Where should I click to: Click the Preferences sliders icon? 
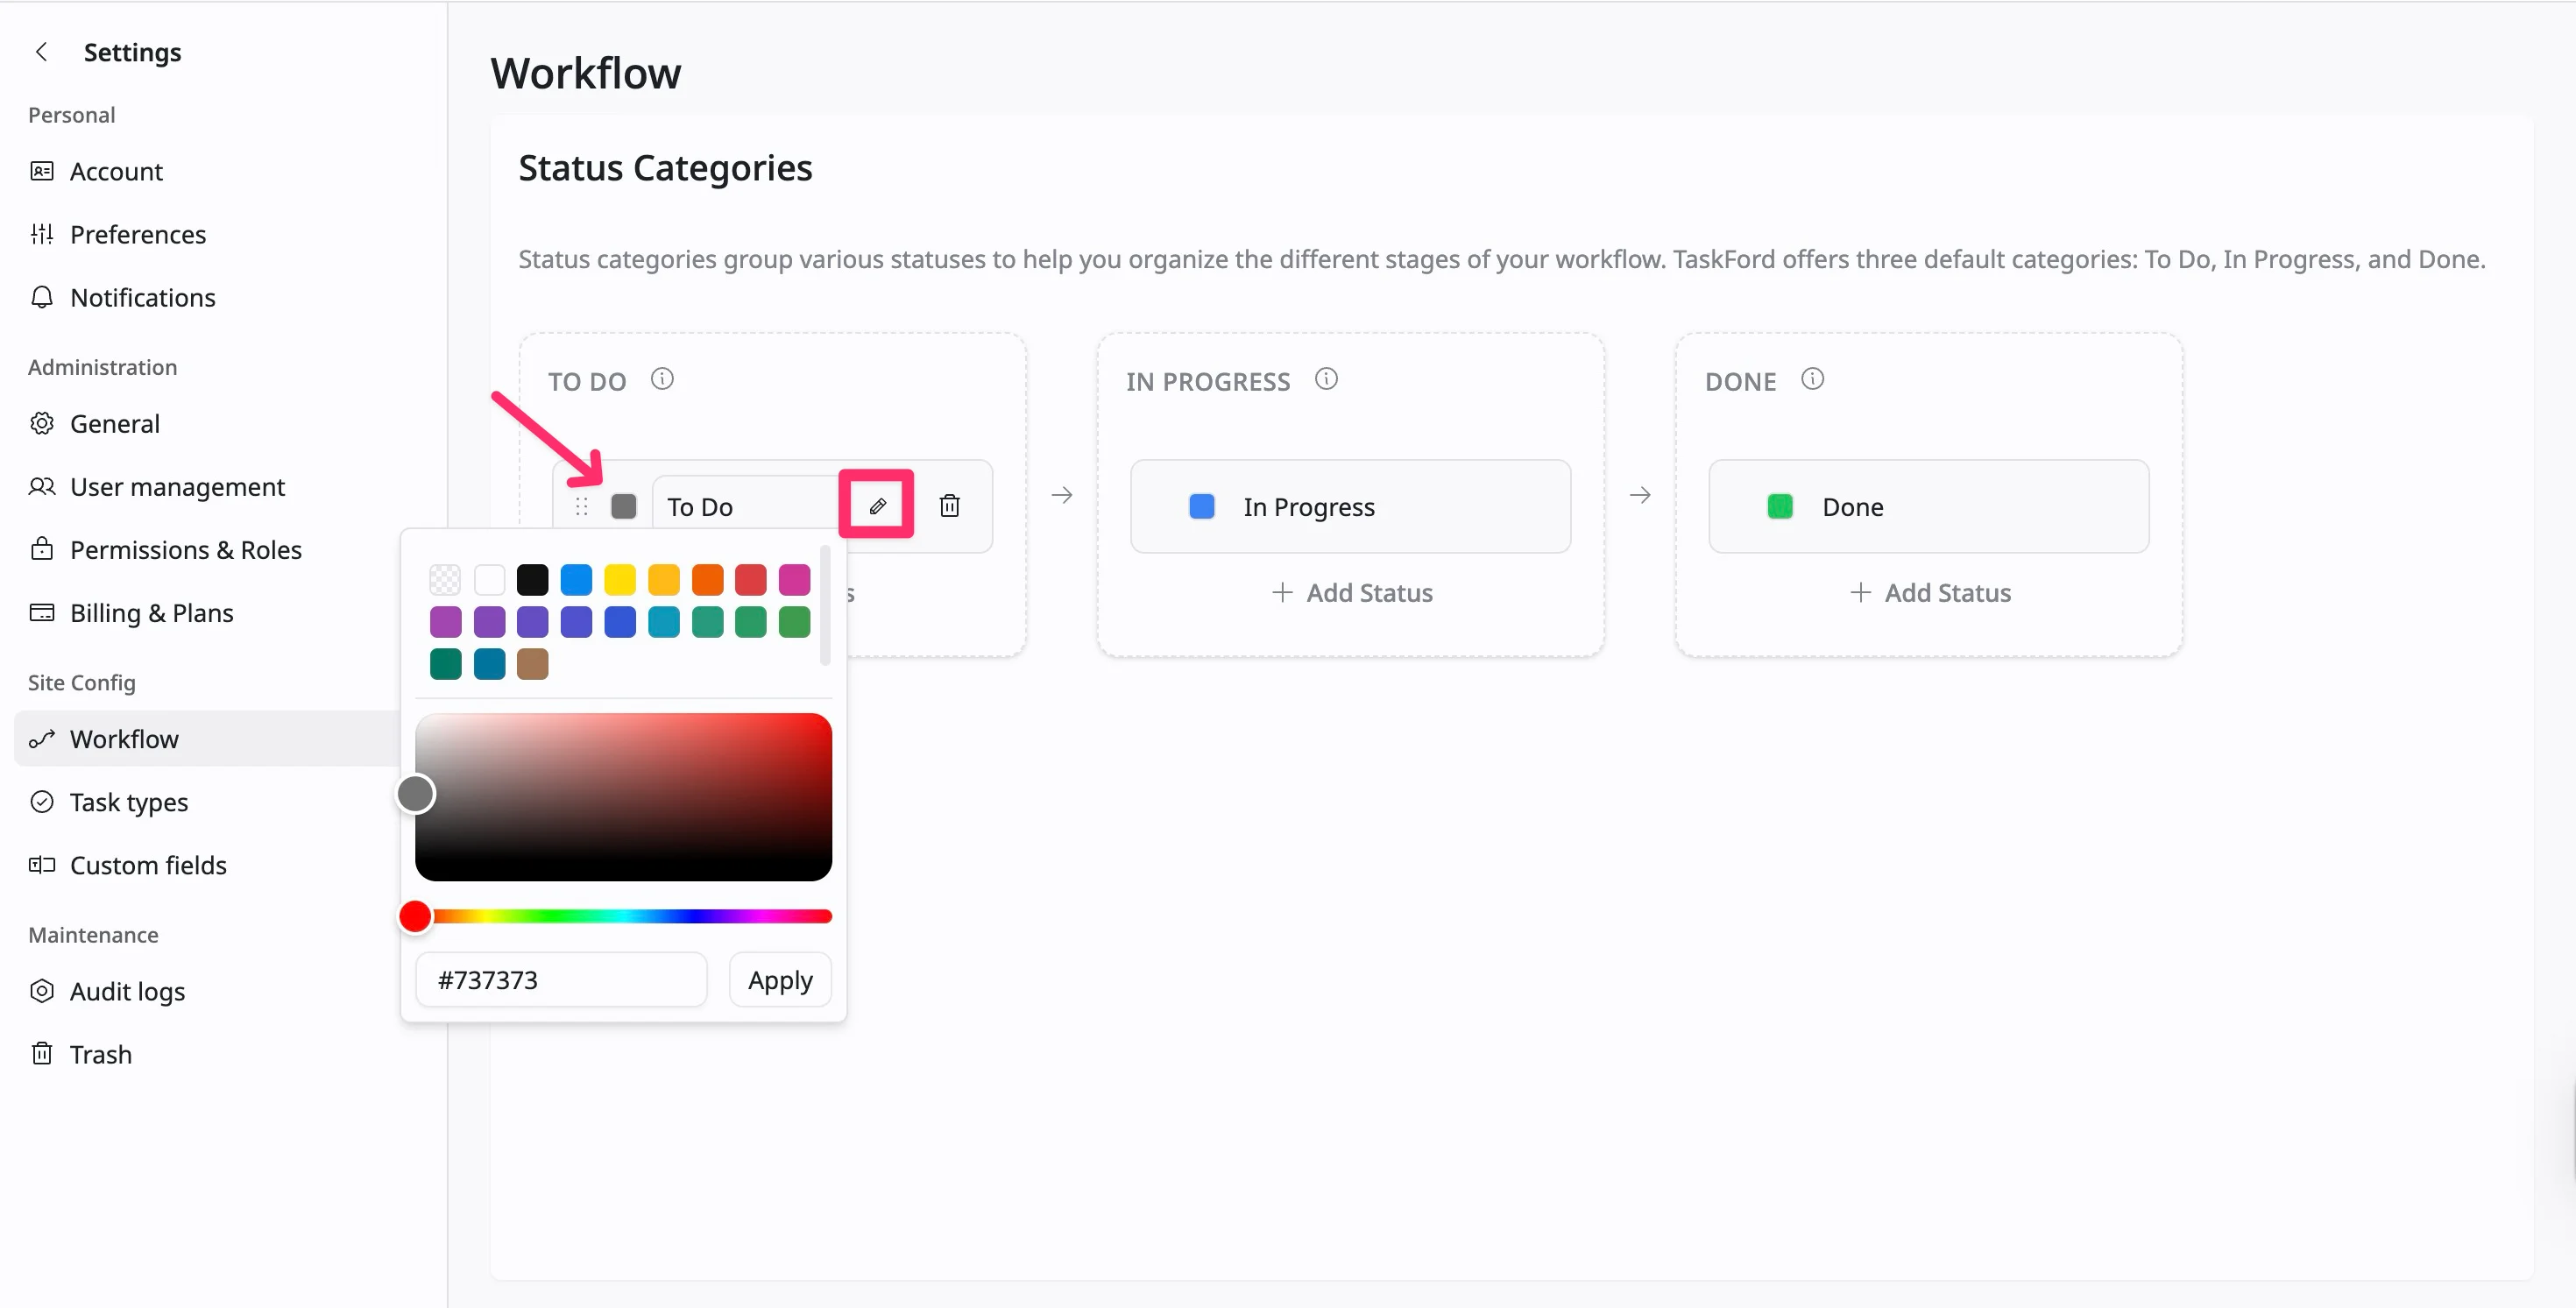click(41, 234)
